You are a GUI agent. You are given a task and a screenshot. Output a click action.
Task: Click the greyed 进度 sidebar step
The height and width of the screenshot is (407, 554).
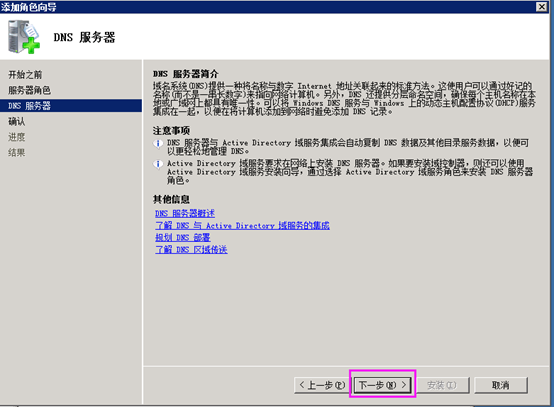click(17, 137)
